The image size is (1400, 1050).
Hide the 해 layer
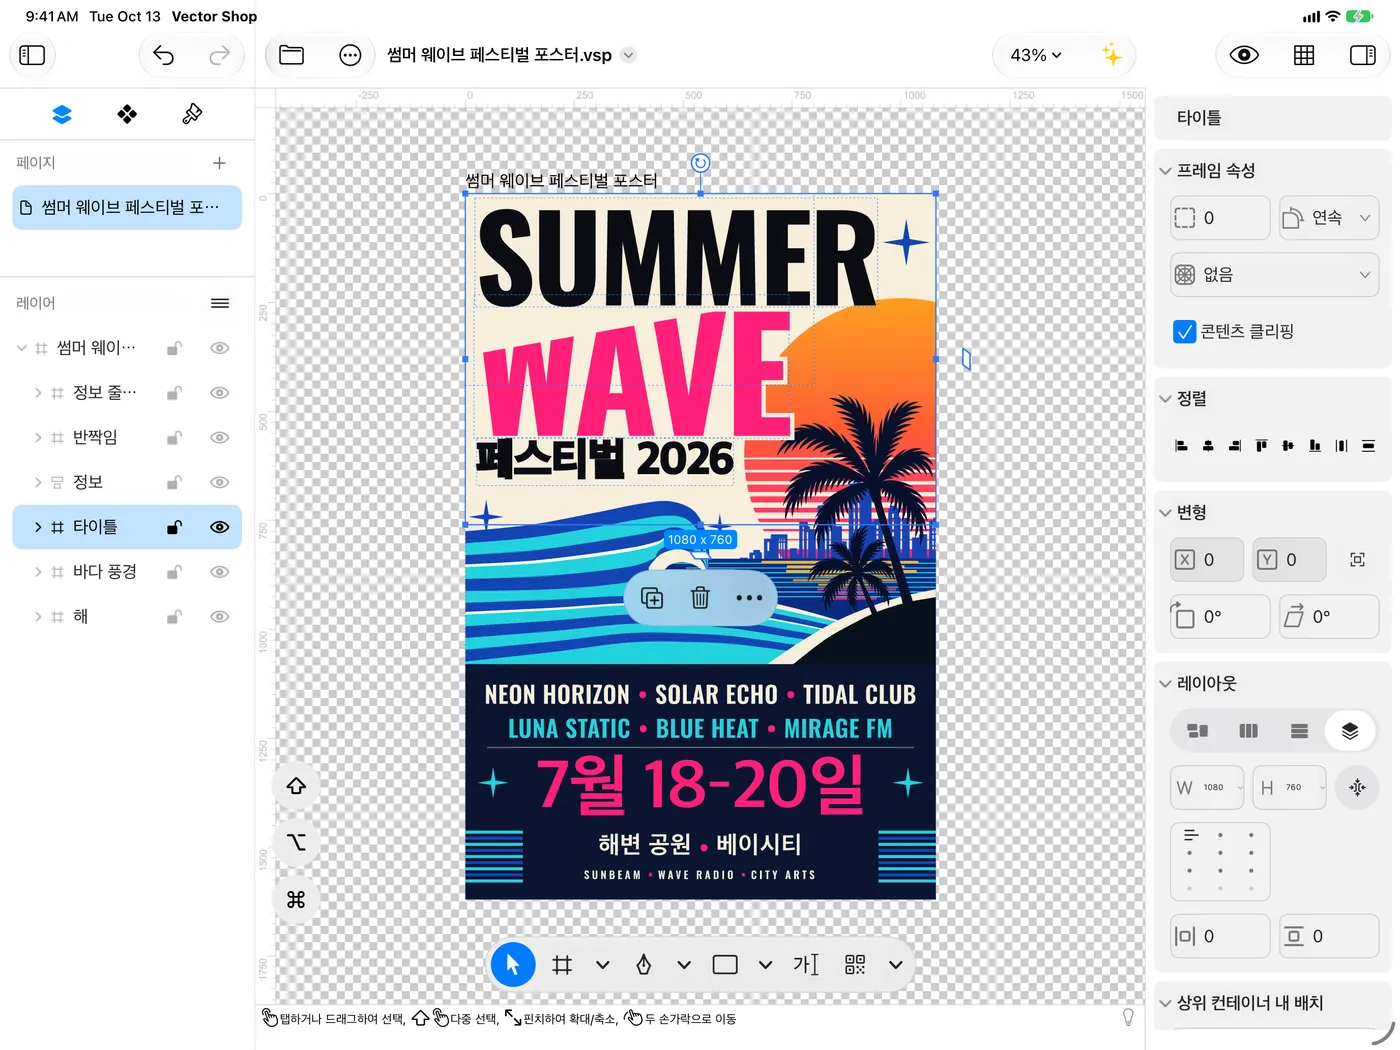point(220,617)
